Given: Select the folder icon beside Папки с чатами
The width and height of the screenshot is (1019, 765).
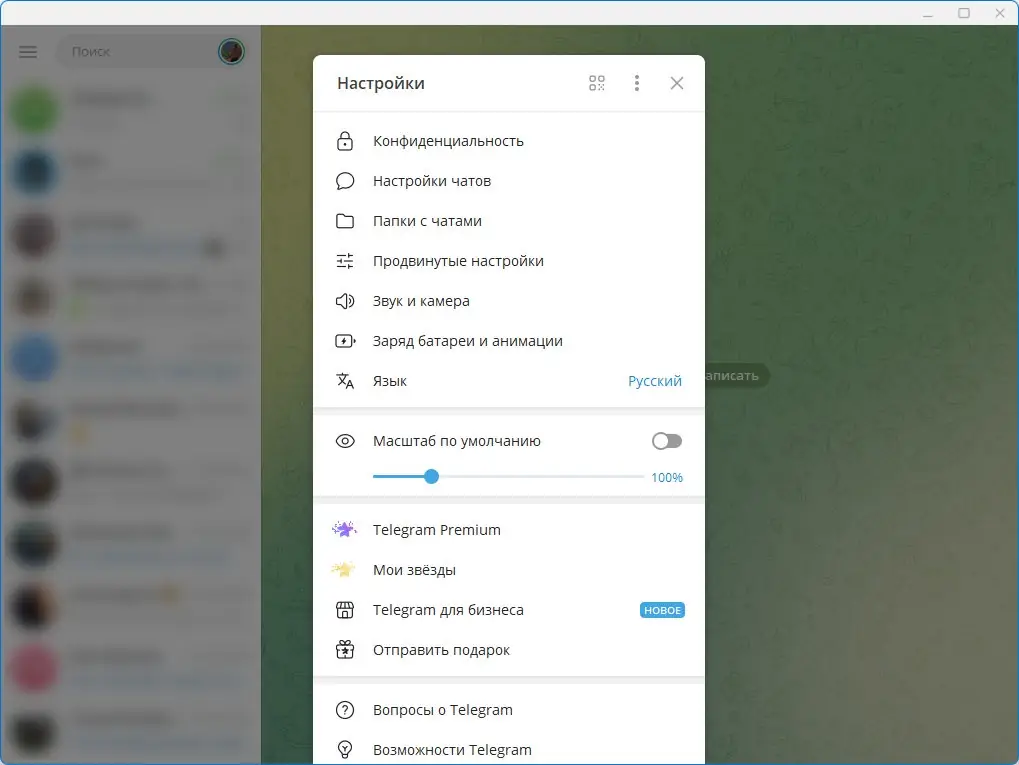Looking at the screenshot, I should [x=345, y=221].
